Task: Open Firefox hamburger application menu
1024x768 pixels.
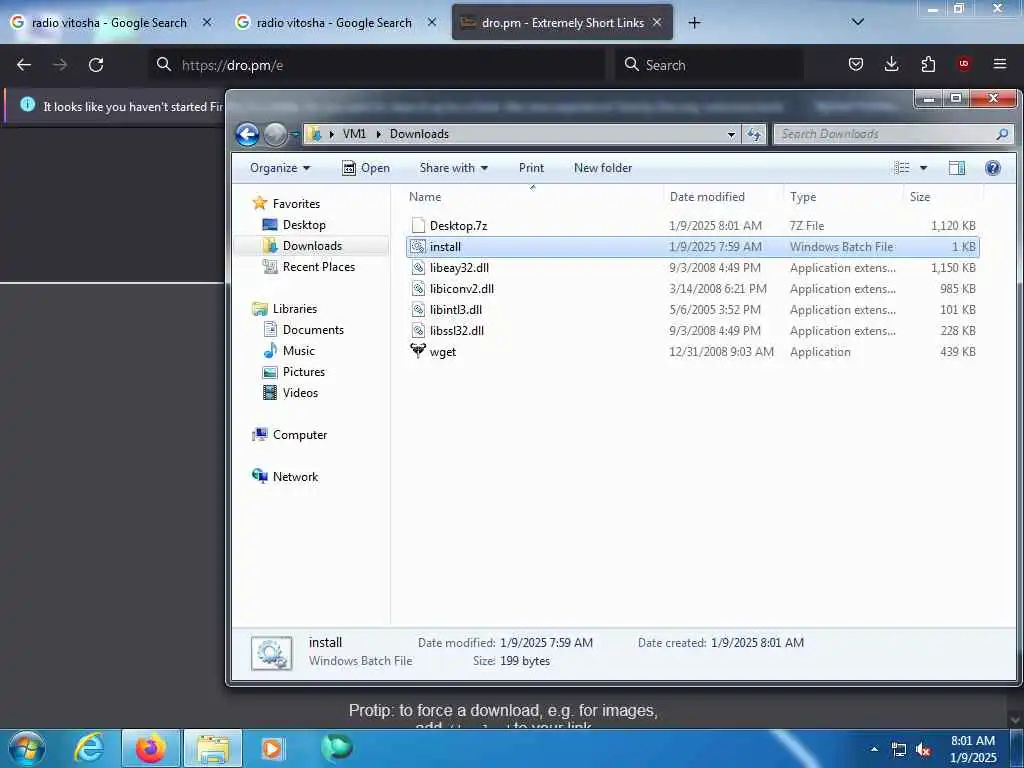Action: click(1000, 64)
